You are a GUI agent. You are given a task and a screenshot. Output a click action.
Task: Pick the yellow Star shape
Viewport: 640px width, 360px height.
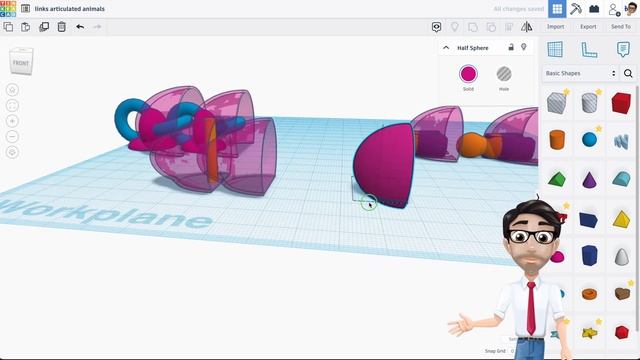[589, 333]
